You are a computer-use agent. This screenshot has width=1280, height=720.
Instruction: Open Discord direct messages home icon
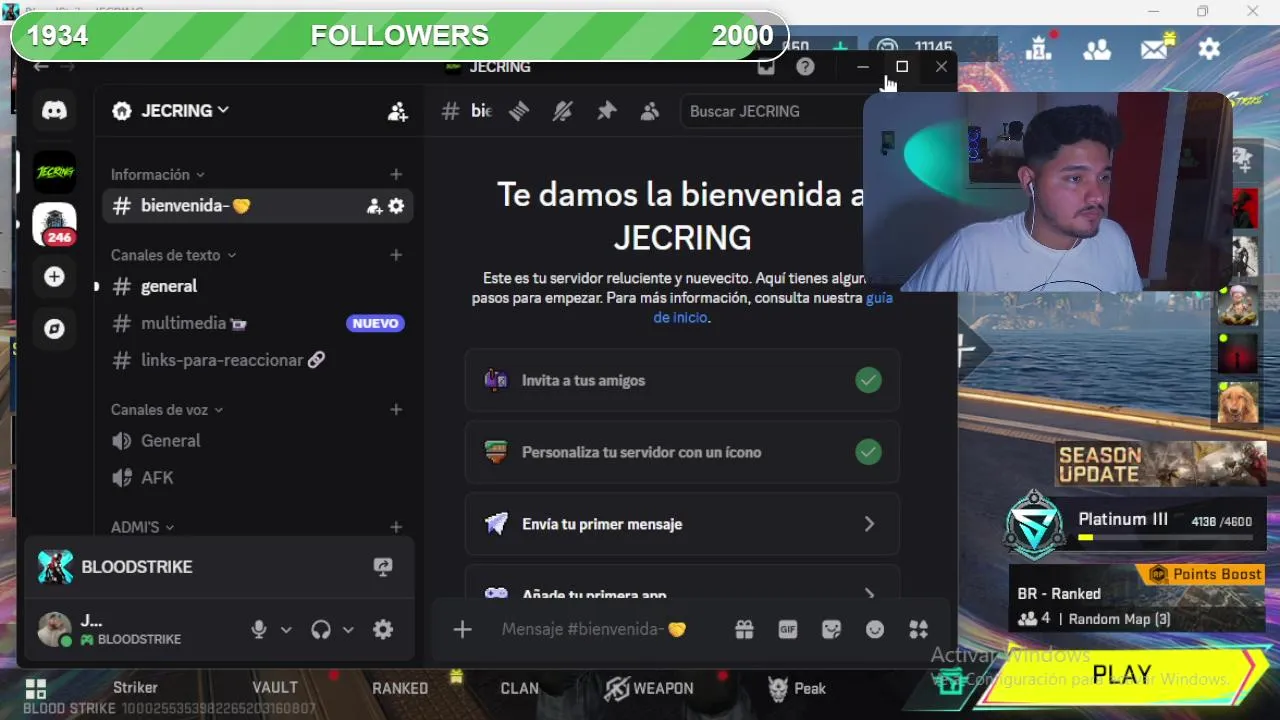click(54, 111)
